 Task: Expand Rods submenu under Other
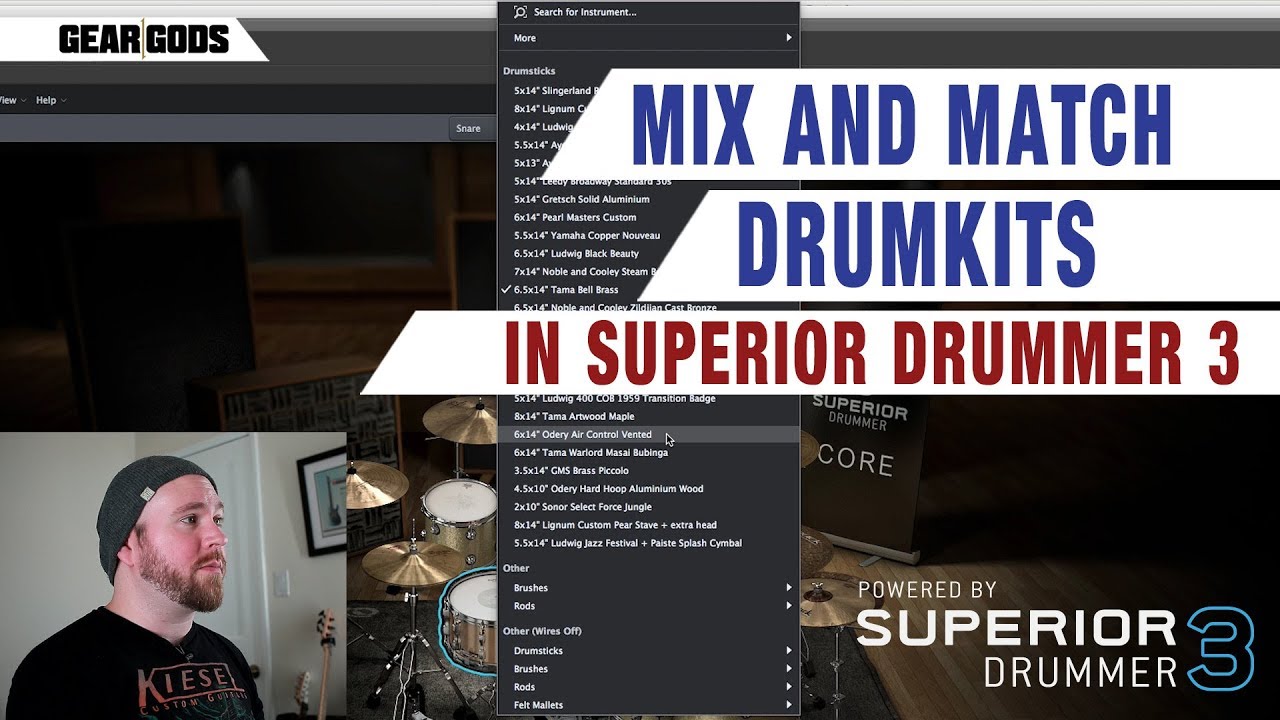pos(648,605)
